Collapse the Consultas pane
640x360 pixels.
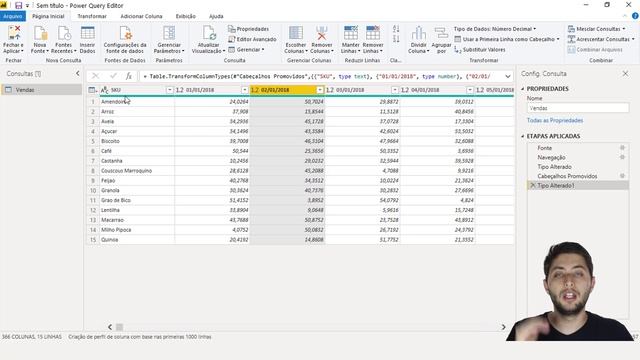click(x=78, y=73)
